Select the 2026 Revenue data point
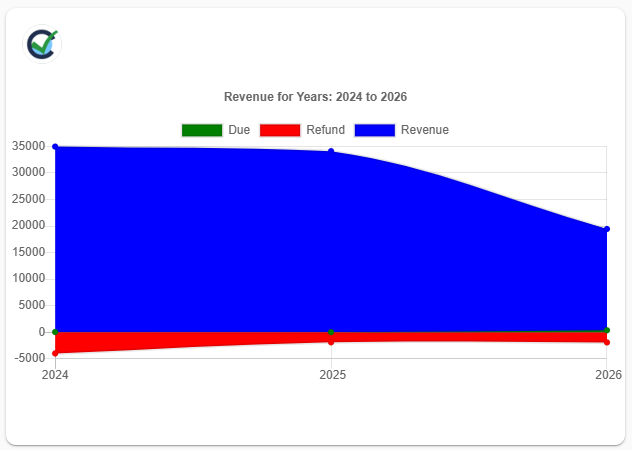 (x=607, y=229)
